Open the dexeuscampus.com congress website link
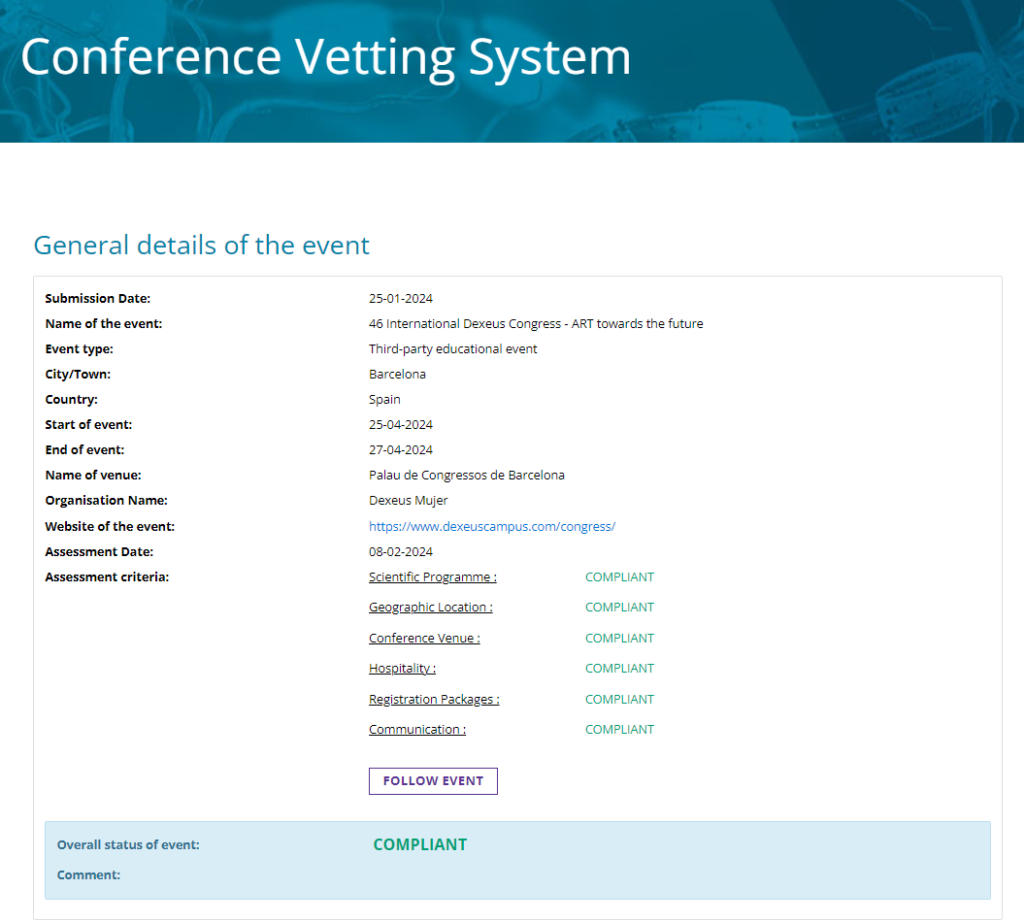The width and height of the screenshot is (1024, 922). click(491, 526)
